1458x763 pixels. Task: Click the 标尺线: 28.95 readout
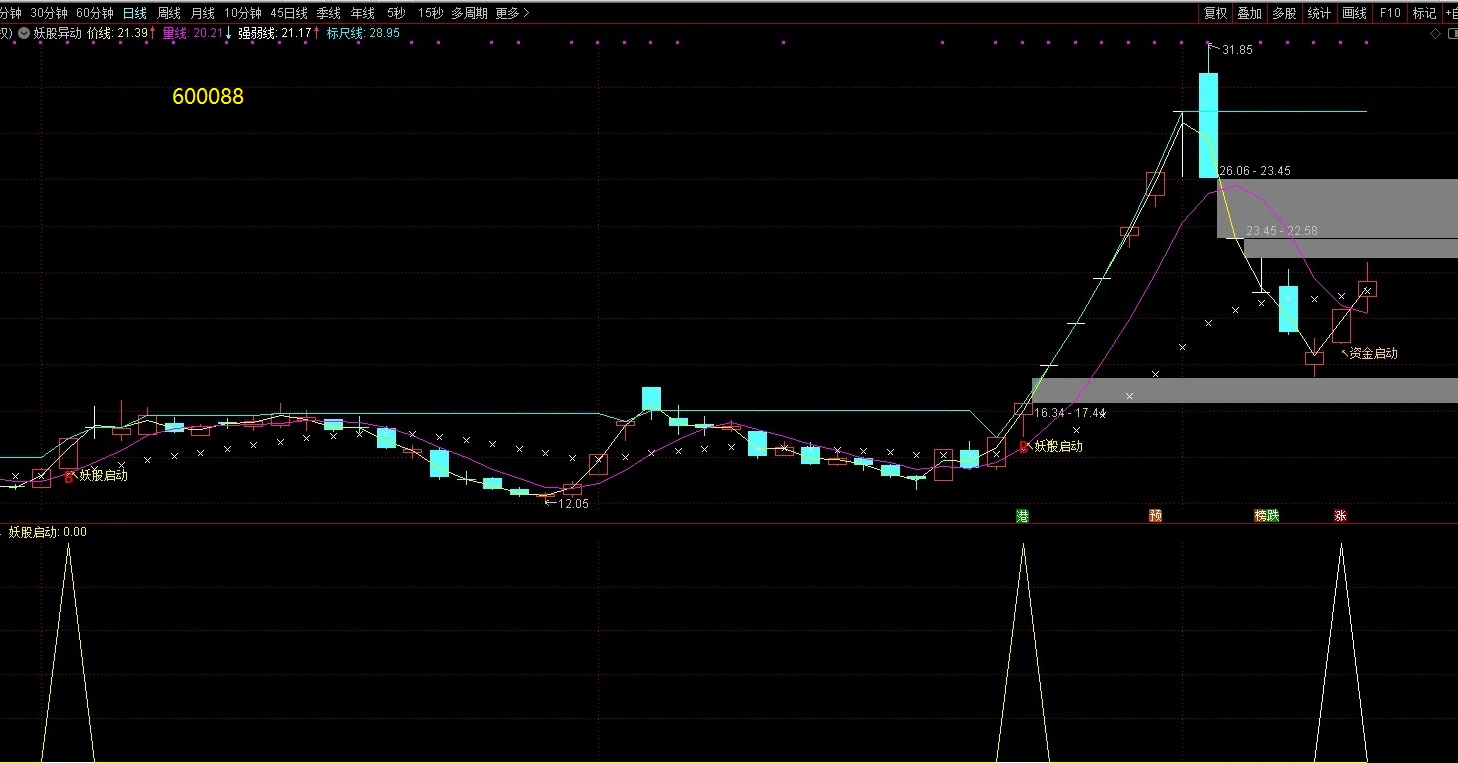(363, 33)
